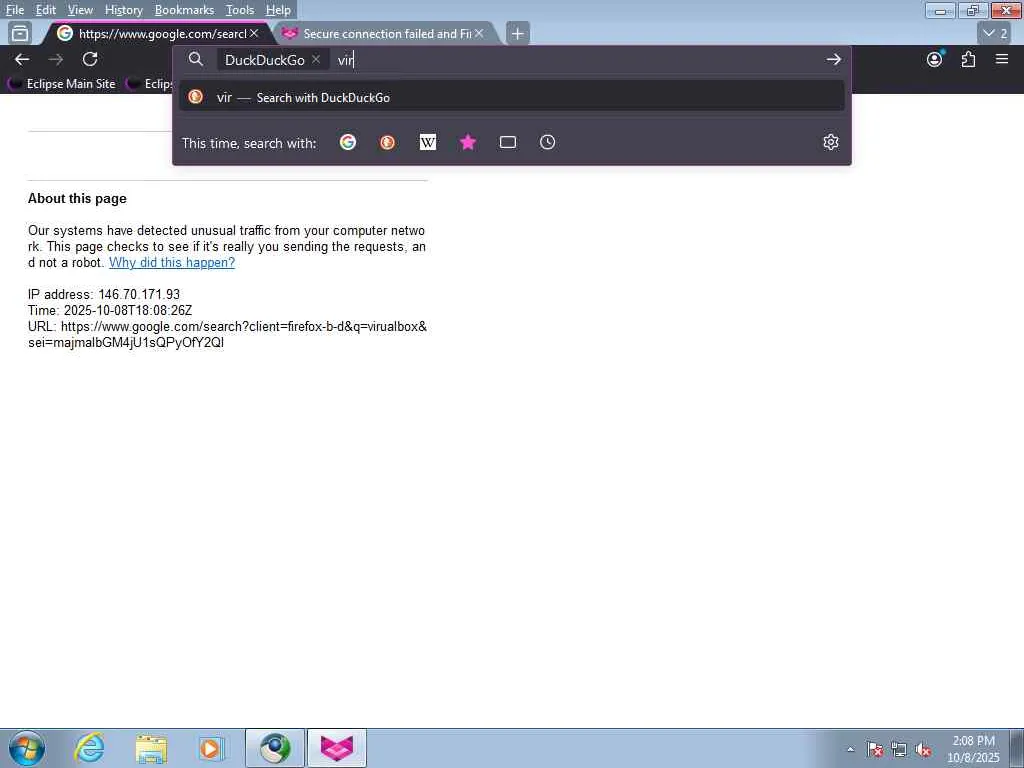Launch Internet Explorer from taskbar
This screenshot has height=768, width=1024.
click(x=89, y=748)
